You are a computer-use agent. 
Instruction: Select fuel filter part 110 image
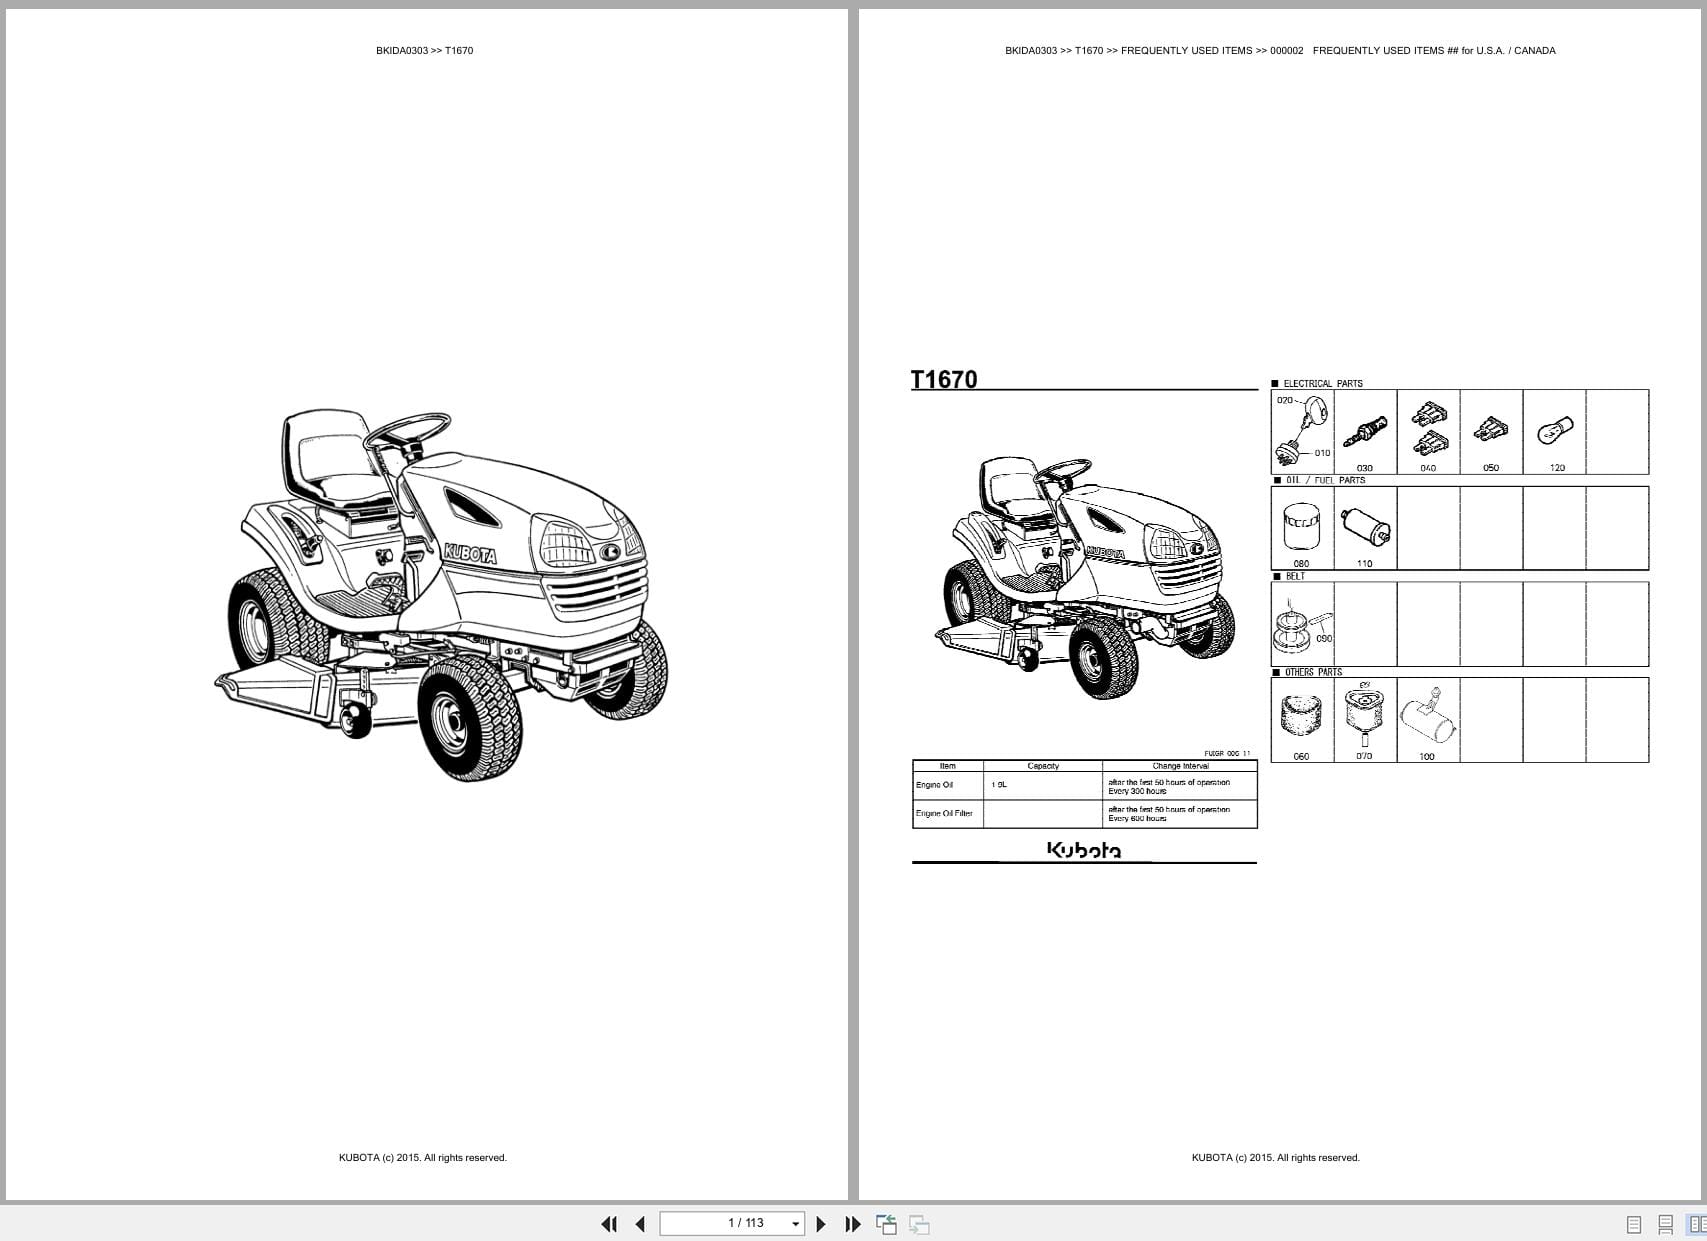1365,528
